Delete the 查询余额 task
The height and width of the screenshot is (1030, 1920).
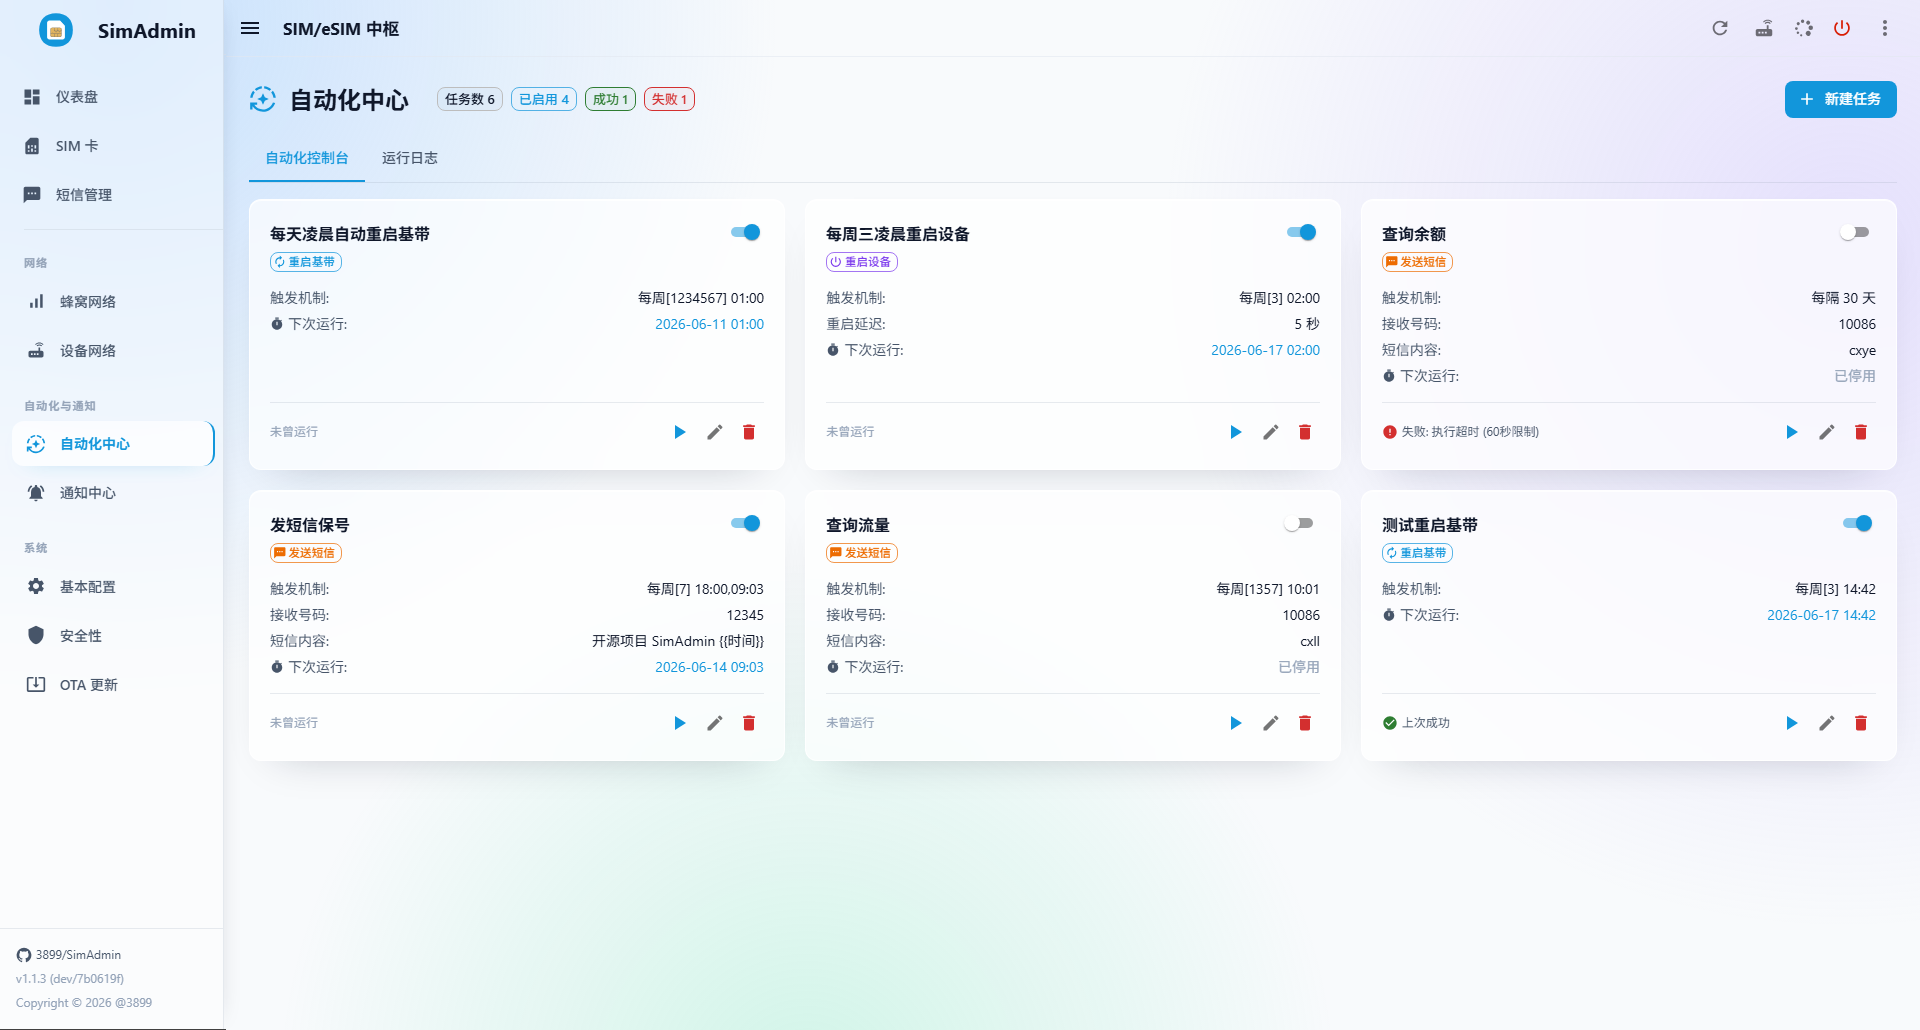1861,432
